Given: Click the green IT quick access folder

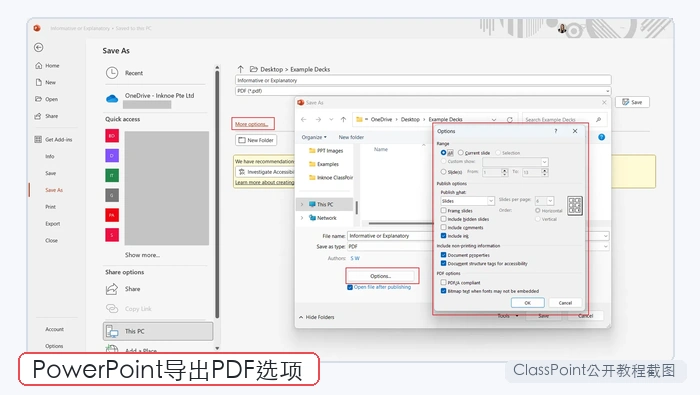Looking at the screenshot, I should click(x=112, y=175).
